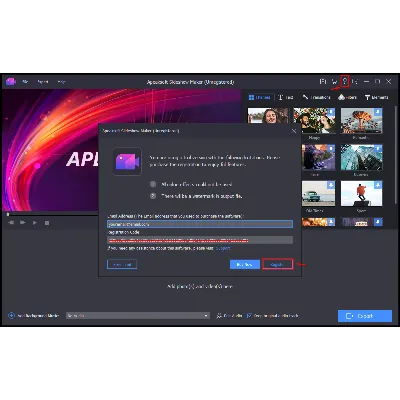
Task: Select the Old Times car theme thumbnail
Action: 318,194
